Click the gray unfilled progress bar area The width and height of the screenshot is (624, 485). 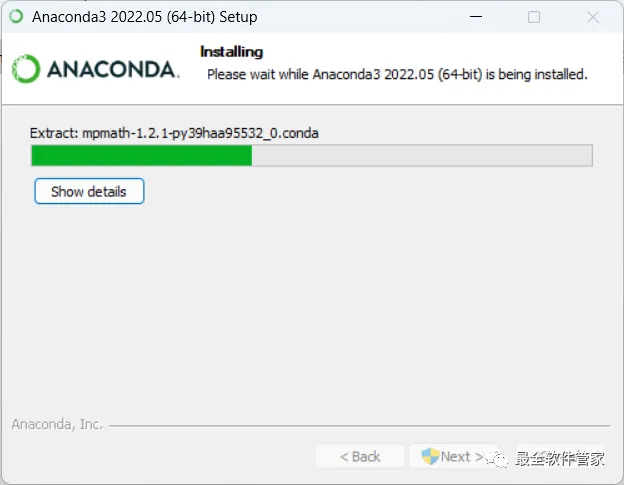422,156
